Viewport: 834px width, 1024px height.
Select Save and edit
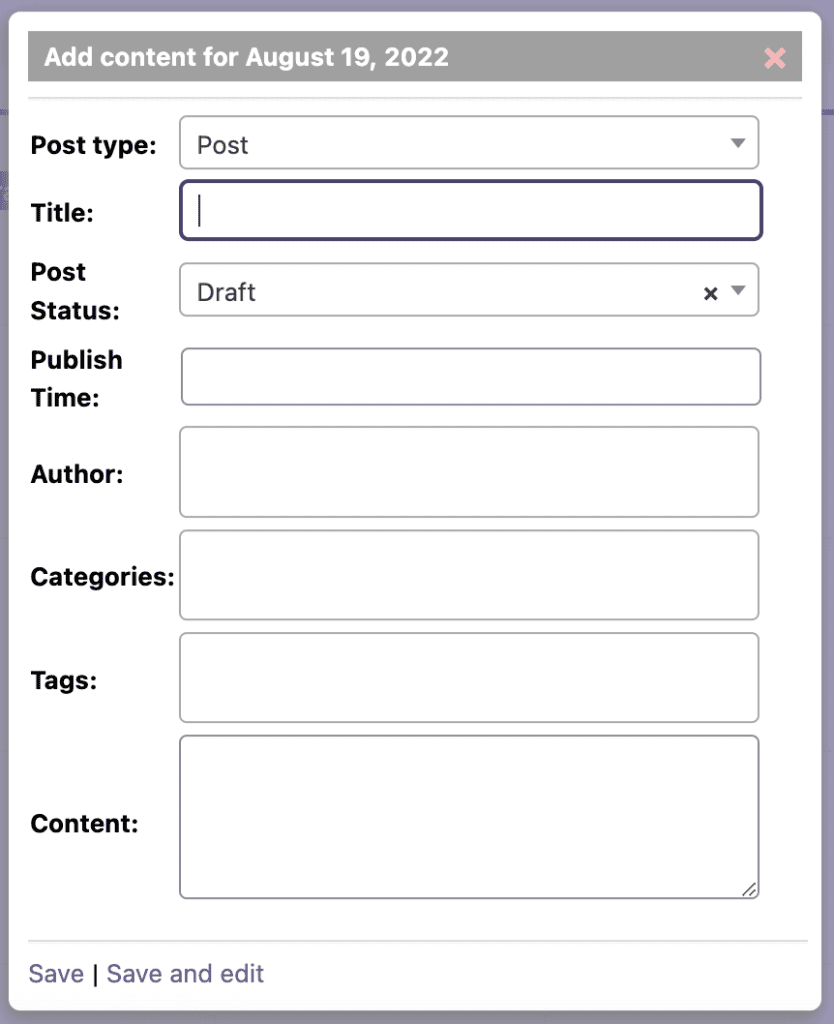point(185,973)
